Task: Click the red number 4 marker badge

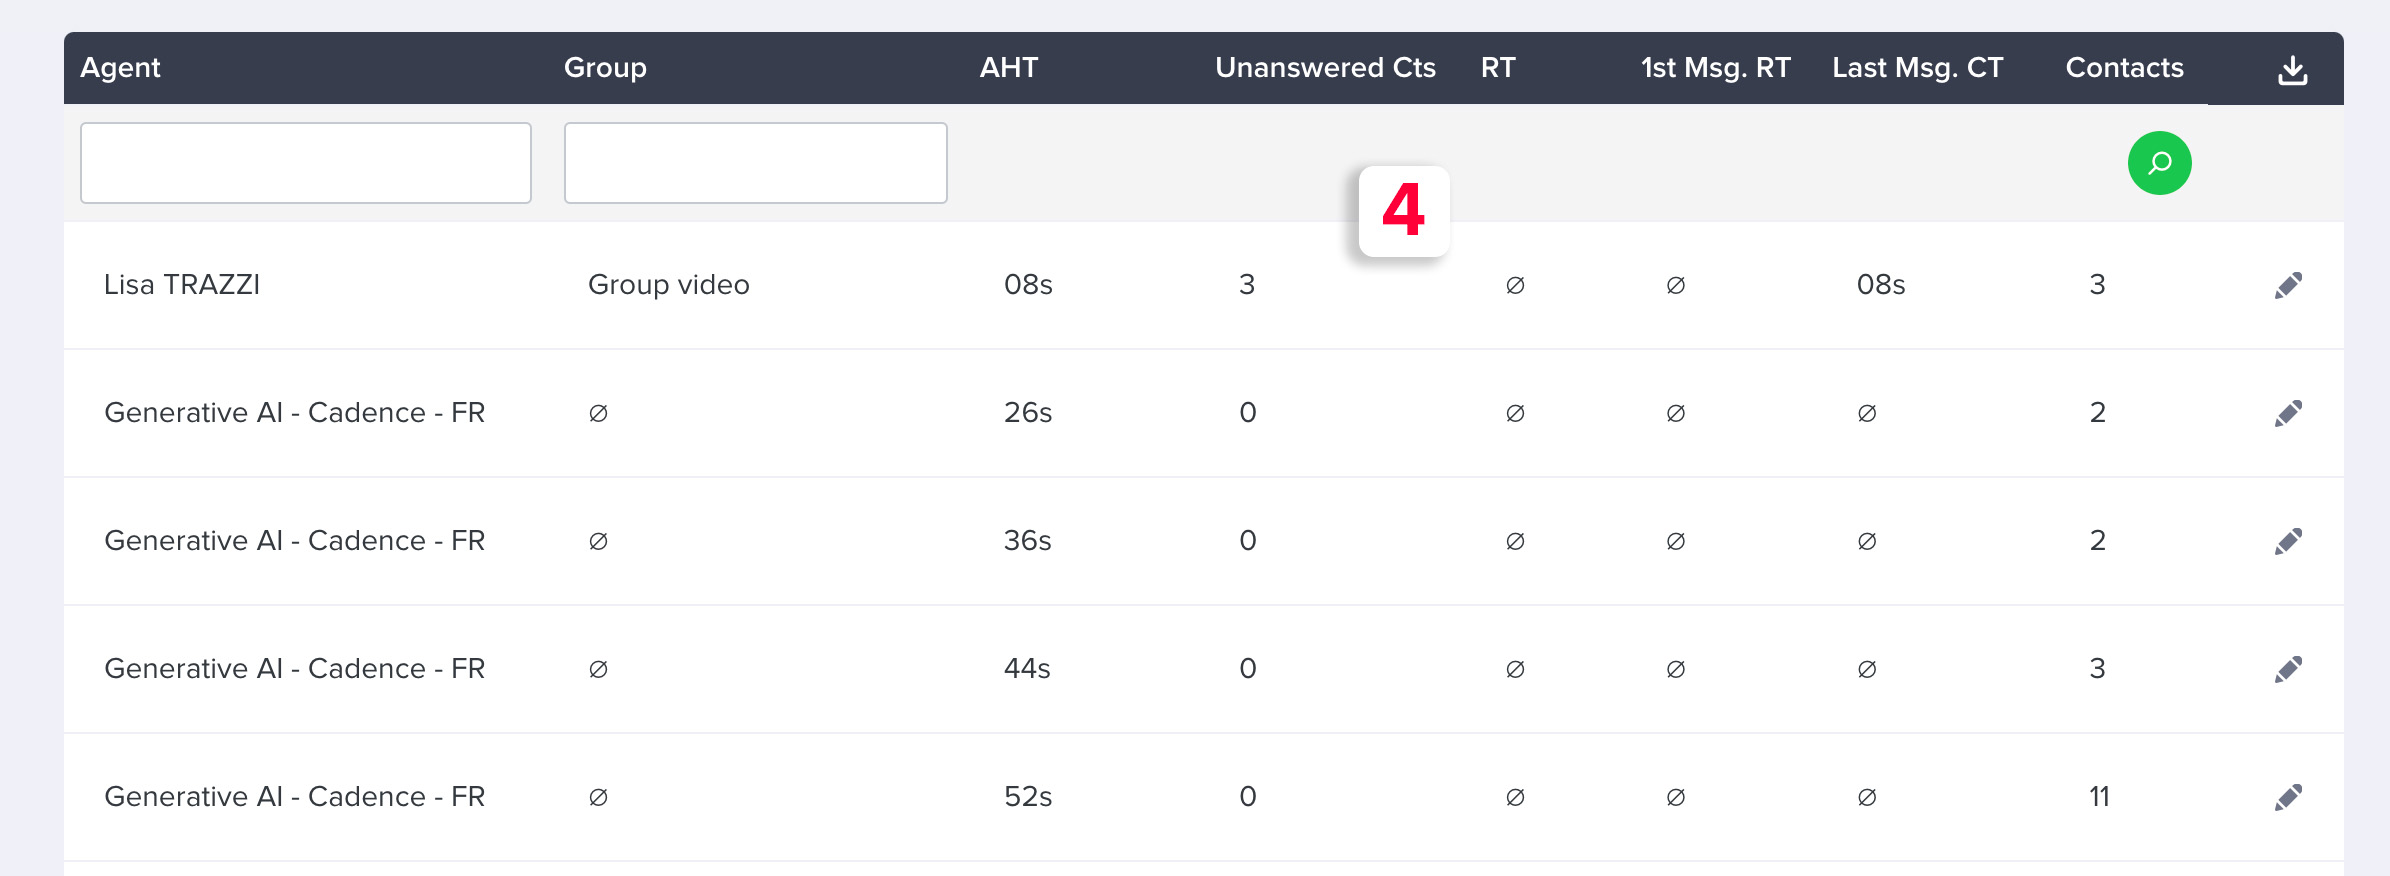Action: point(1404,211)
